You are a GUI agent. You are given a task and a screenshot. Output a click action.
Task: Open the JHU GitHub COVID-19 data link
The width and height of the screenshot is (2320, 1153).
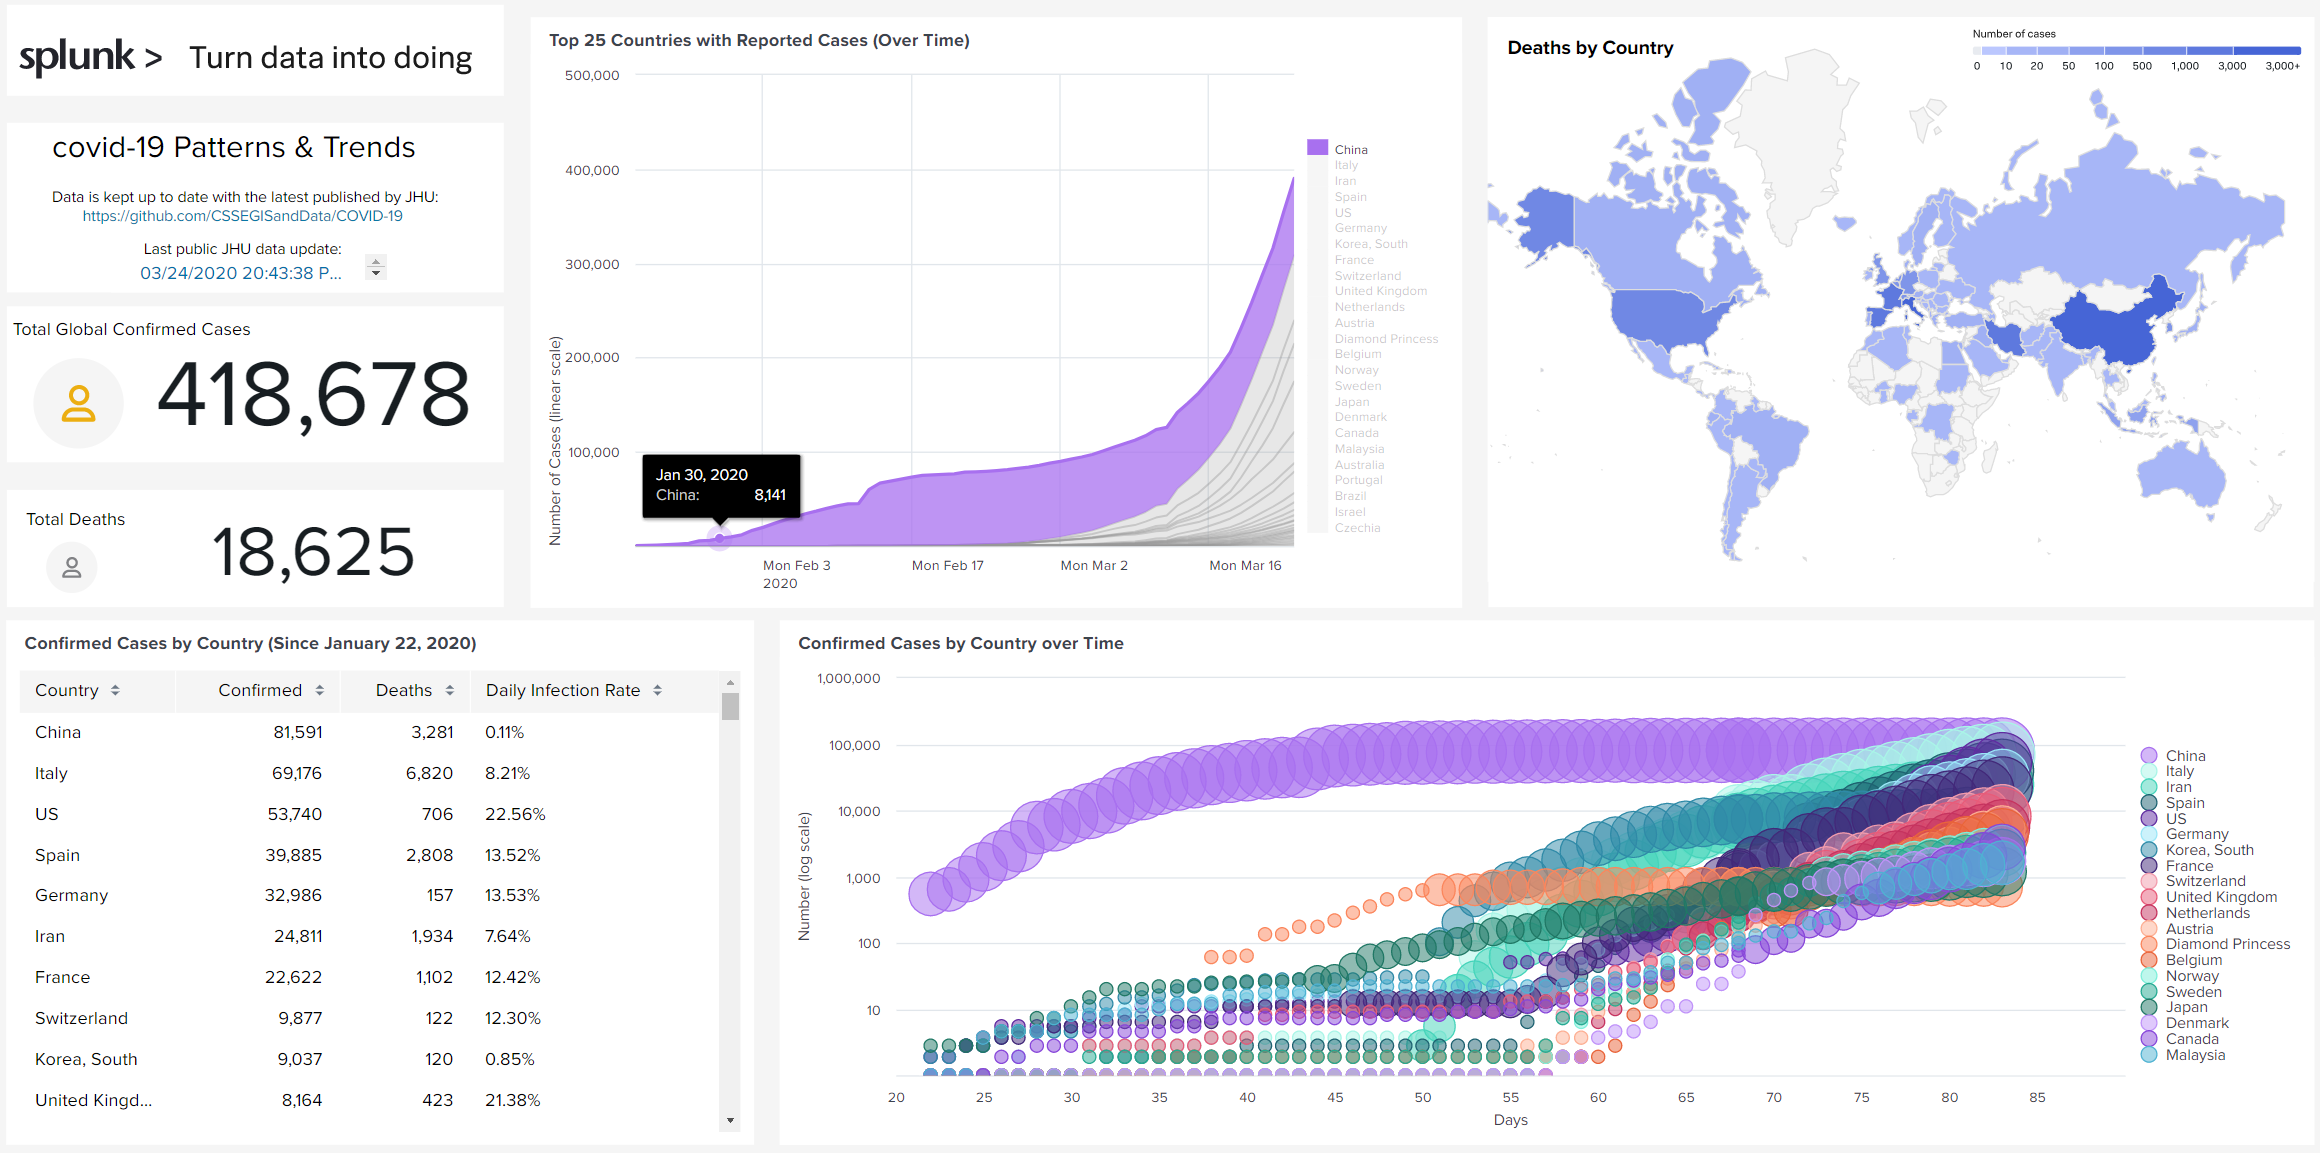point(242,214)
